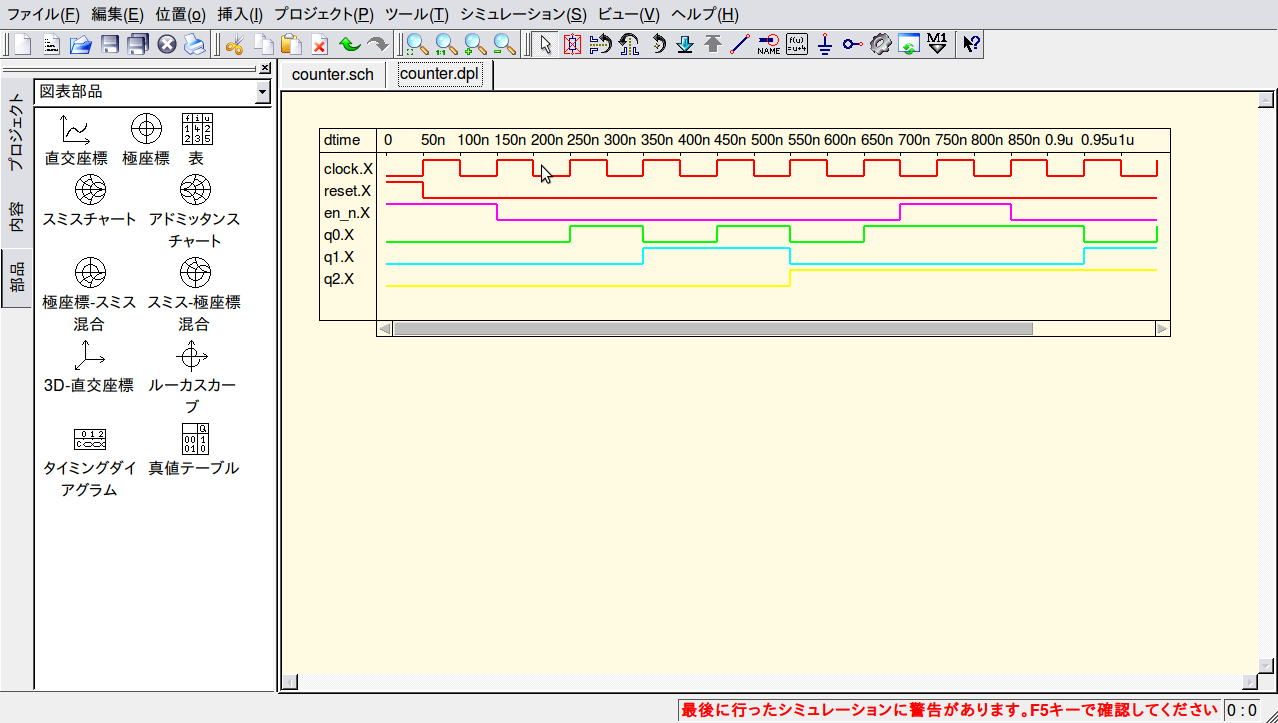
Task: Open the プロジェクト side tab
Action: (16, 132)
